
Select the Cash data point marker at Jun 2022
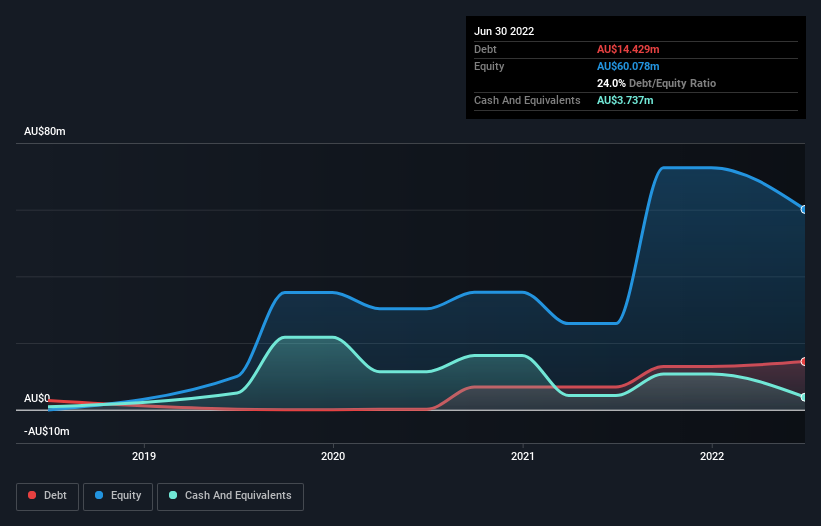click(804, 397)
